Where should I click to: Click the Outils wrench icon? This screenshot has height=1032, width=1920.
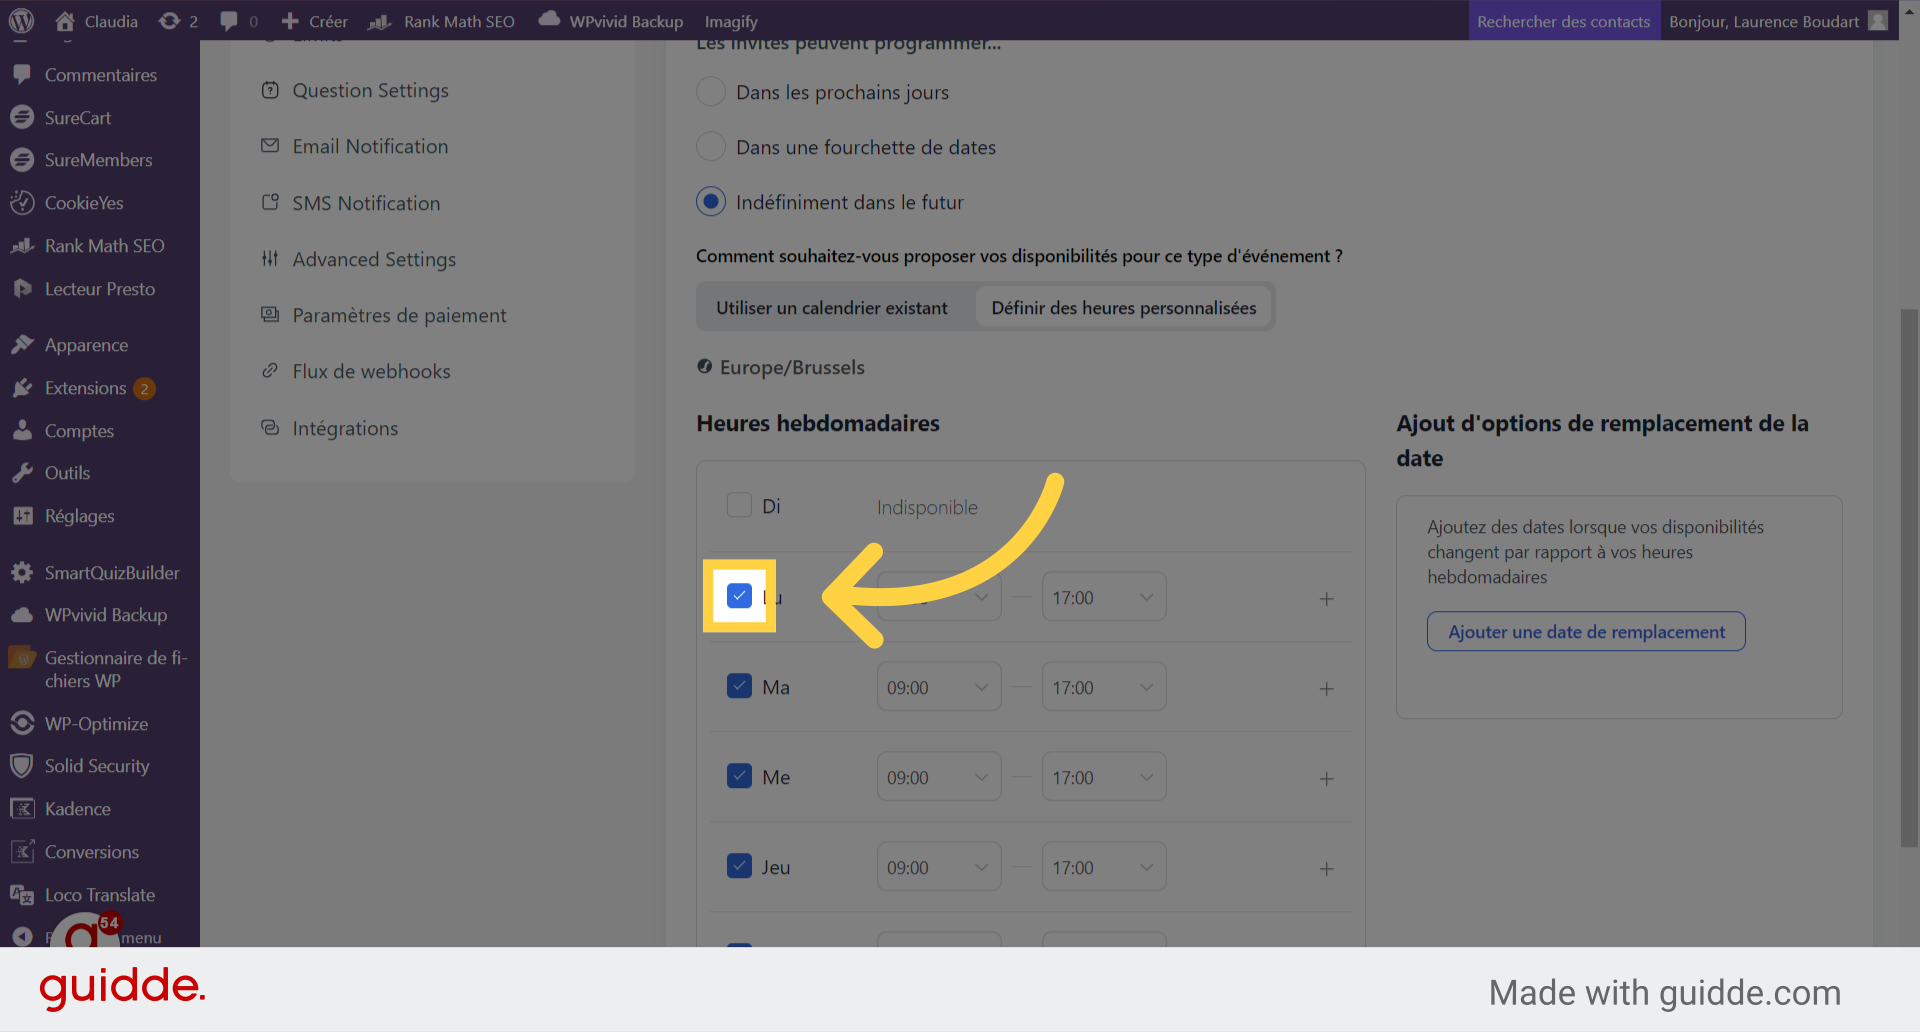point(22,473)
